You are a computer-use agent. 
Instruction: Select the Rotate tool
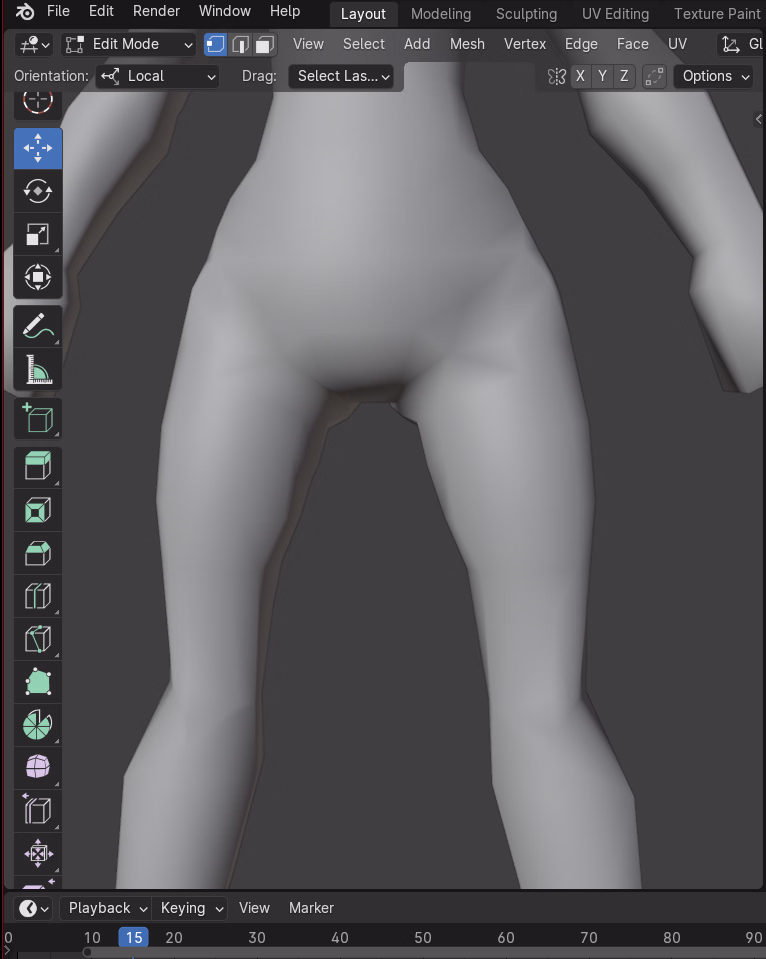pos(38,191)
